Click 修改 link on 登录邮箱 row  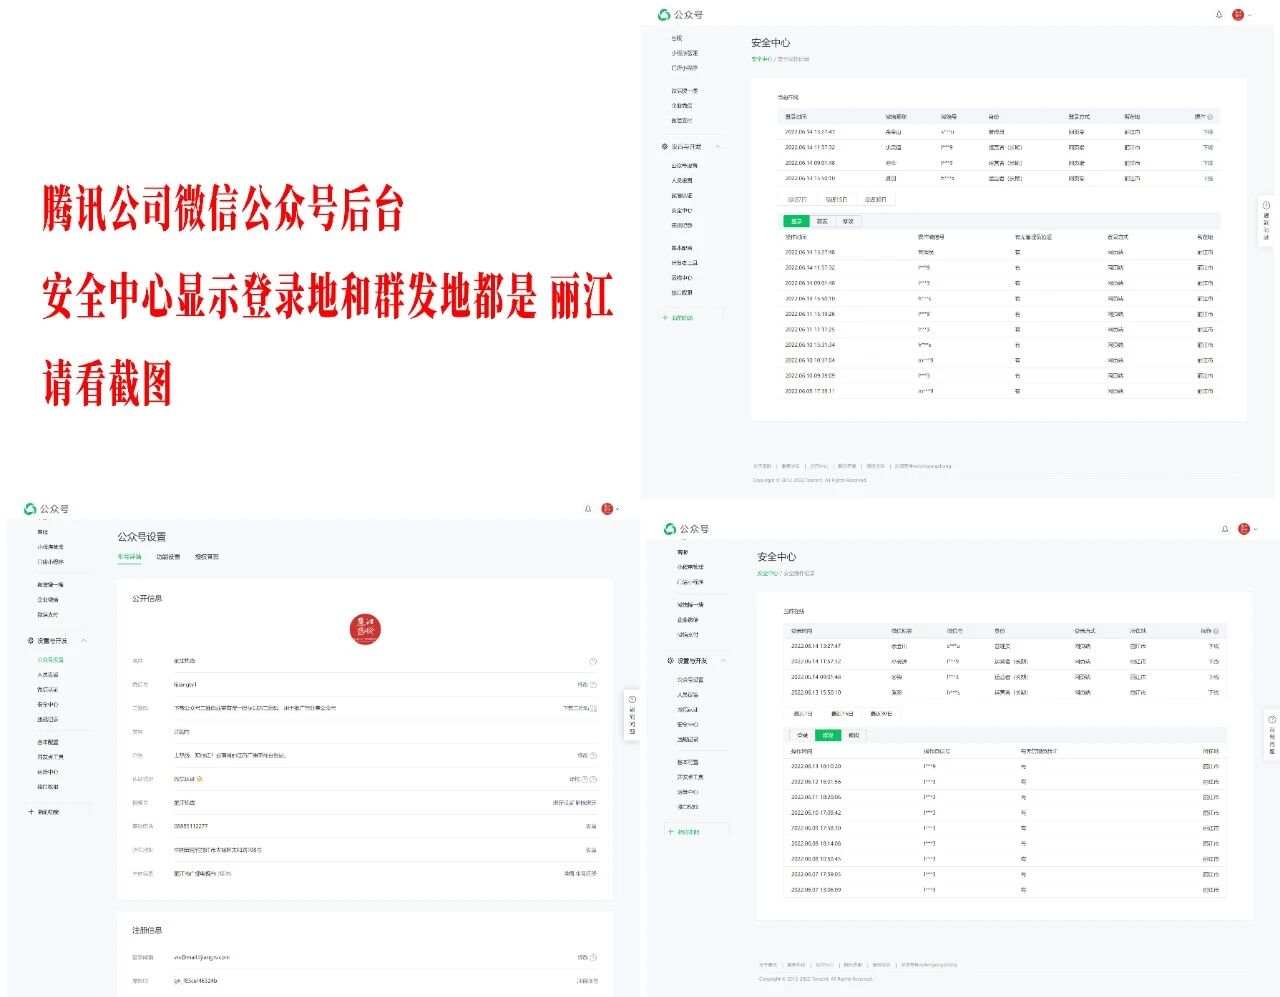pyautogui.click(x=583, y=958)
